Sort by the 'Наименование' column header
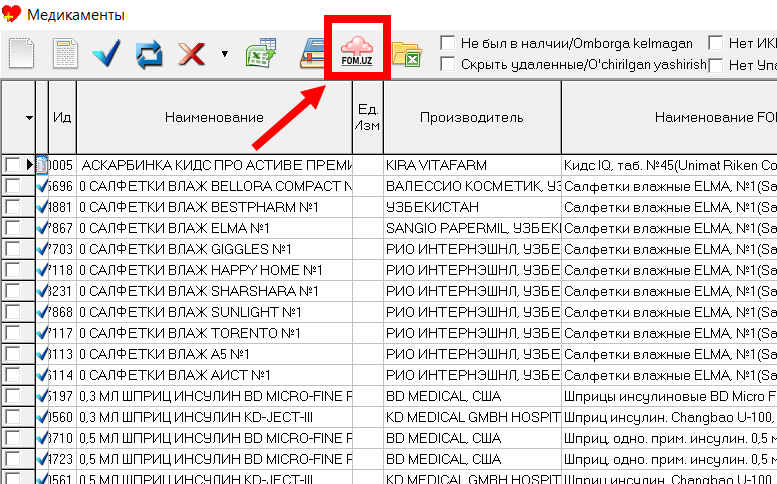This screenshot has height=484, width=777. (x=214, y=117)
